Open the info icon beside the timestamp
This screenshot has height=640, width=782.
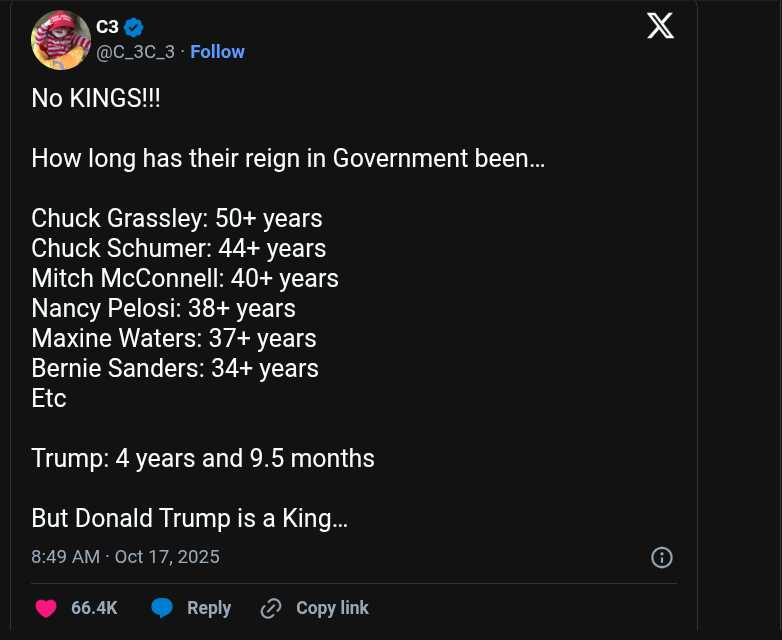661,557
